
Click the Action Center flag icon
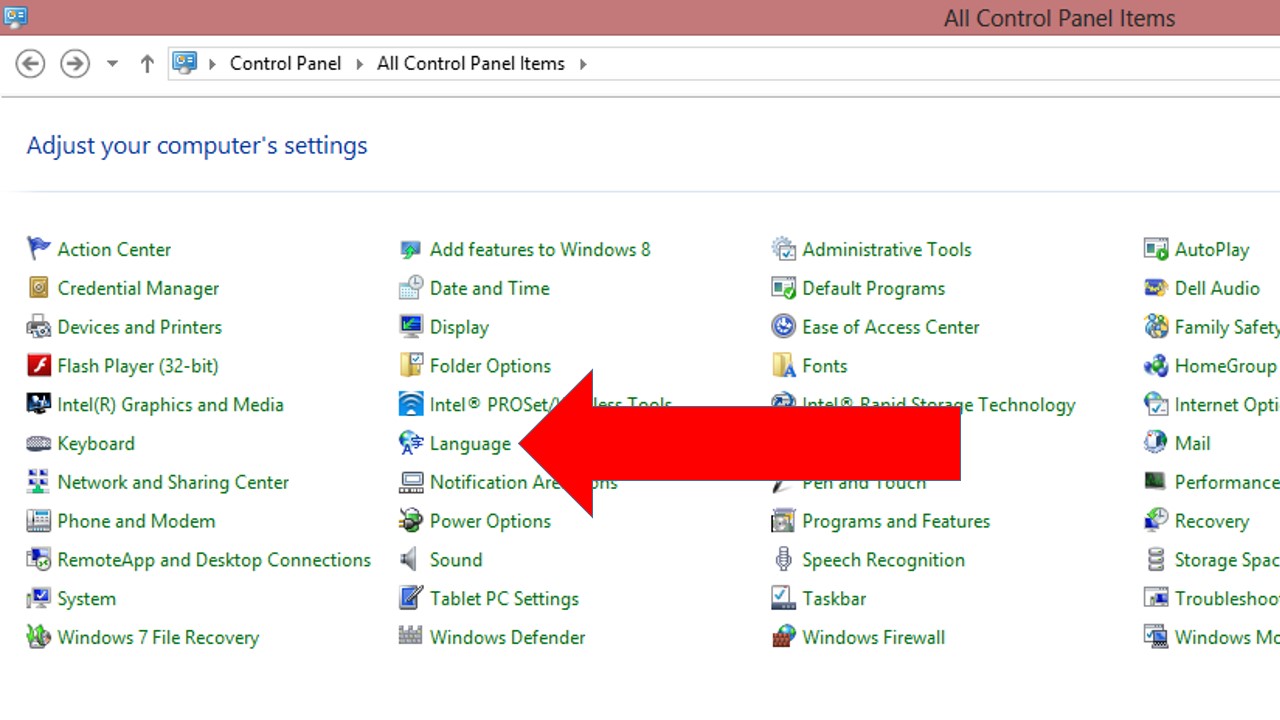(38, 249)
